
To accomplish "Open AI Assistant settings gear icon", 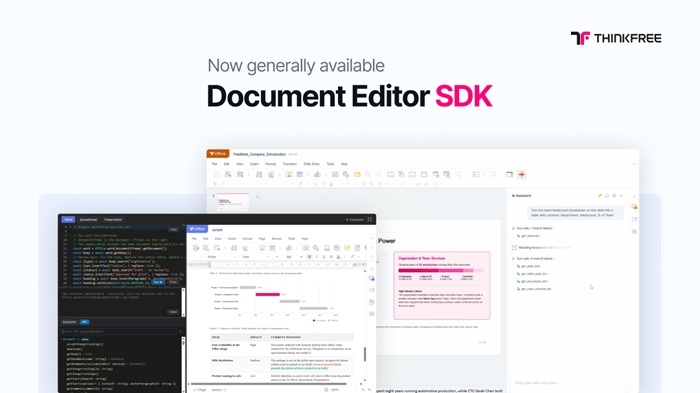I will pos(614,196).
